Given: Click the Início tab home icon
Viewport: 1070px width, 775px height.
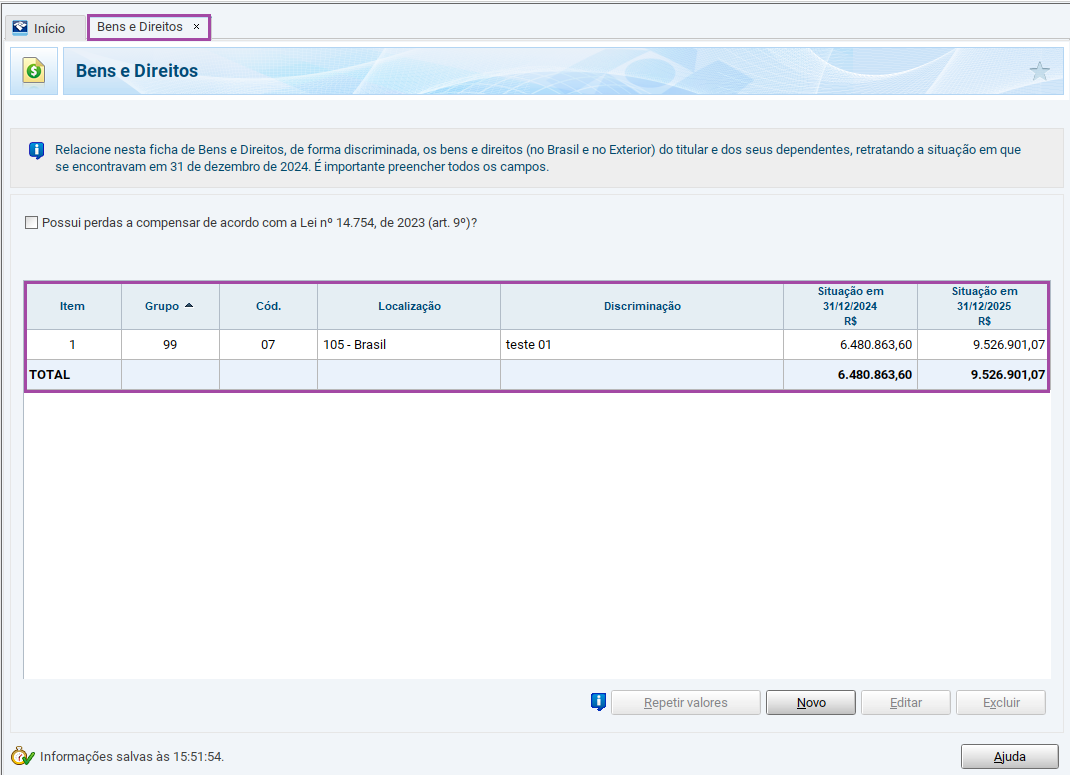Looking at the screenshot, I should [20, 28].
